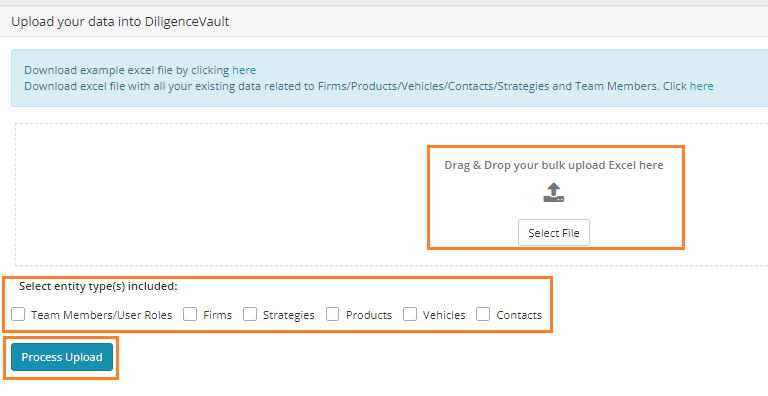
Task: Enable the Firms checkbox
Action: click(x=190, y=314)
